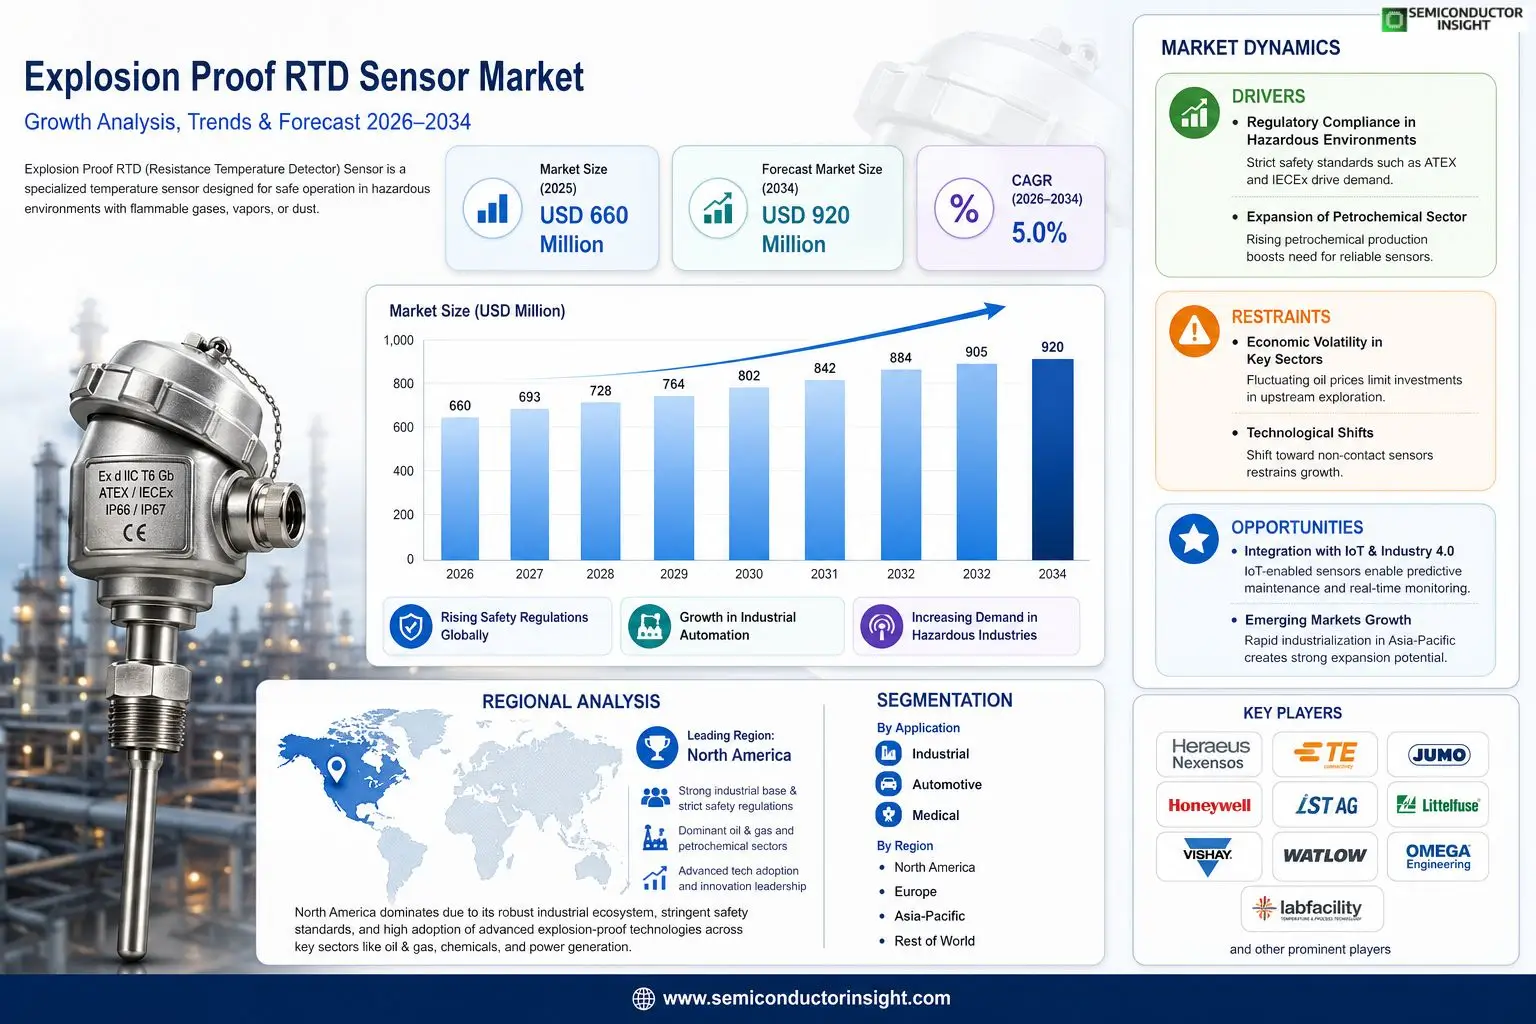The image size is (1536, 1024).
Task: Select the Heraeus Nexensos logo
Action: click(x=1209, y=754)
